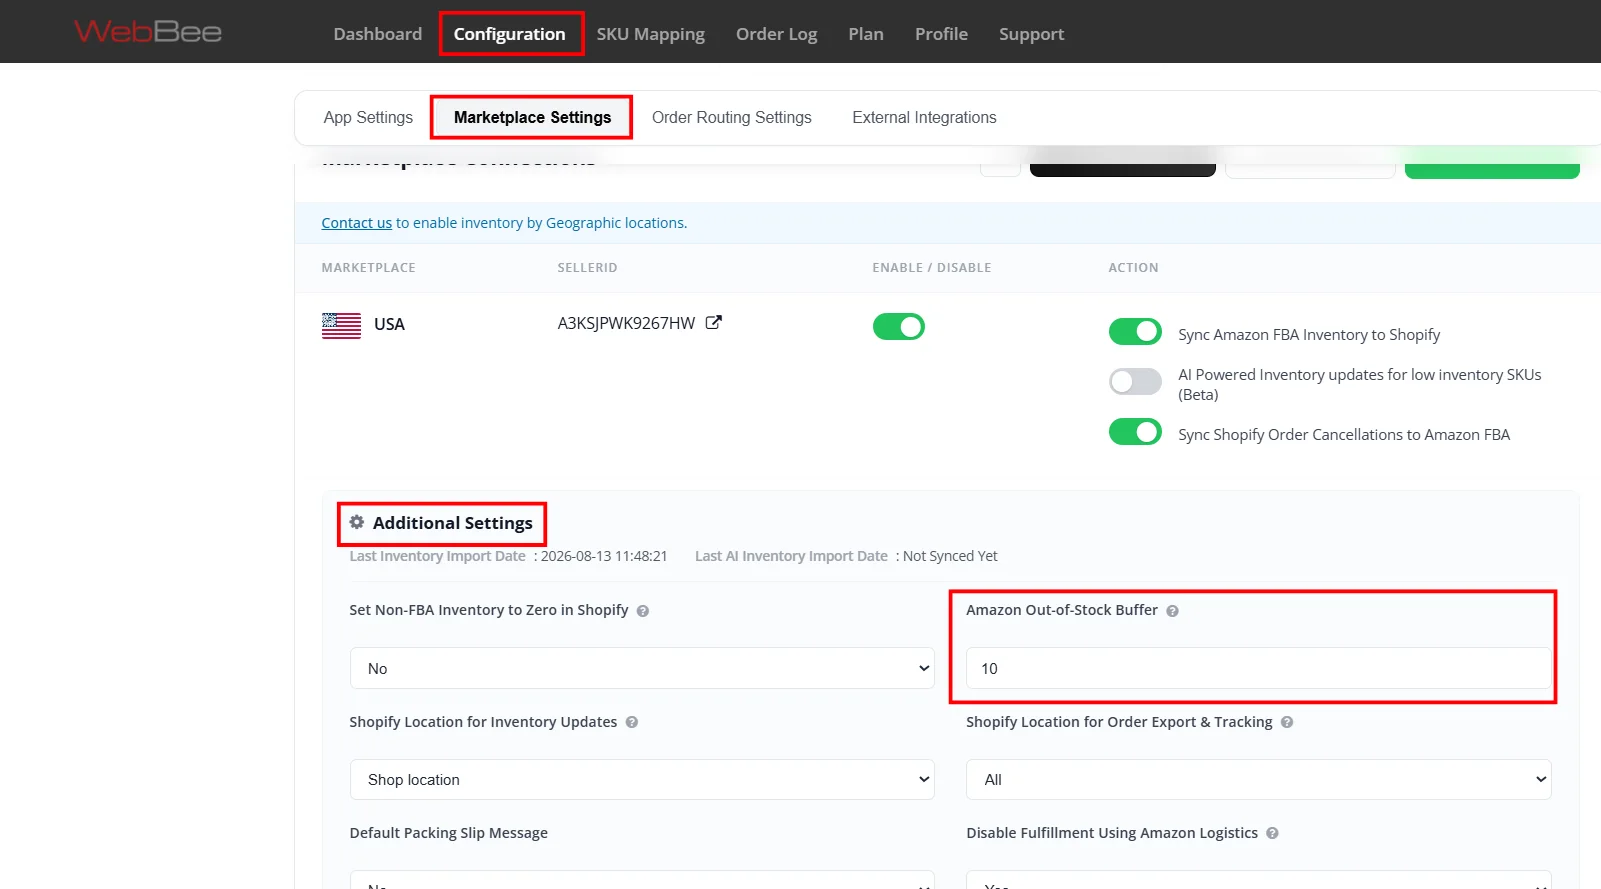This screenshot has height=889, width=1601.
Task: Open the Shop location dropdown
Action: (642, 779)
